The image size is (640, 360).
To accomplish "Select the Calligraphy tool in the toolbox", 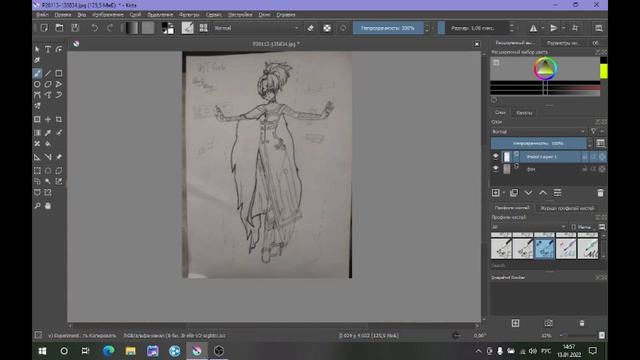I will pos(37,60).
